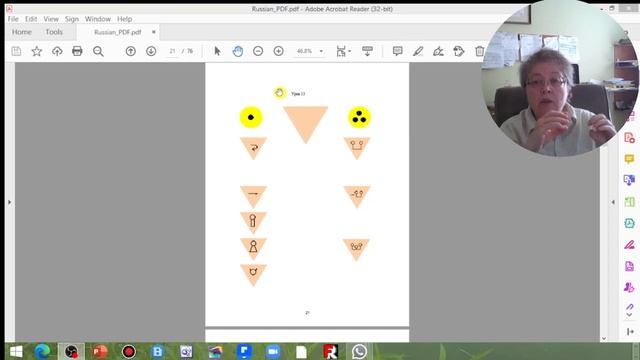
Task: Open the File menu
Action: coord(13,19)
